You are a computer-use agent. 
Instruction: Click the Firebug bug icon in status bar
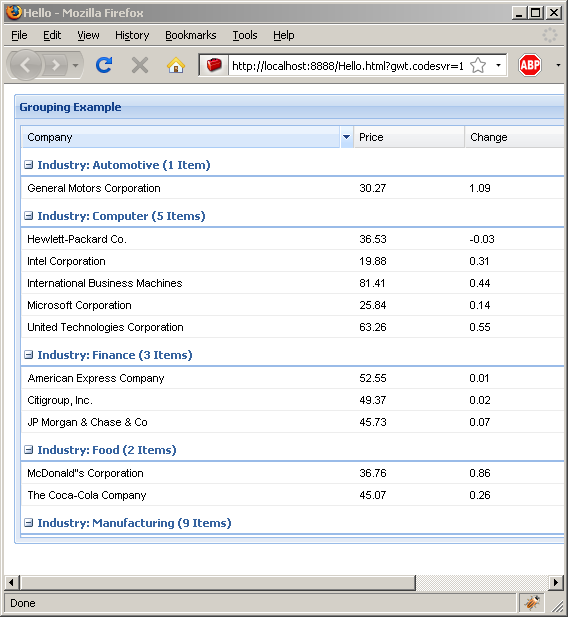(532, 602)
